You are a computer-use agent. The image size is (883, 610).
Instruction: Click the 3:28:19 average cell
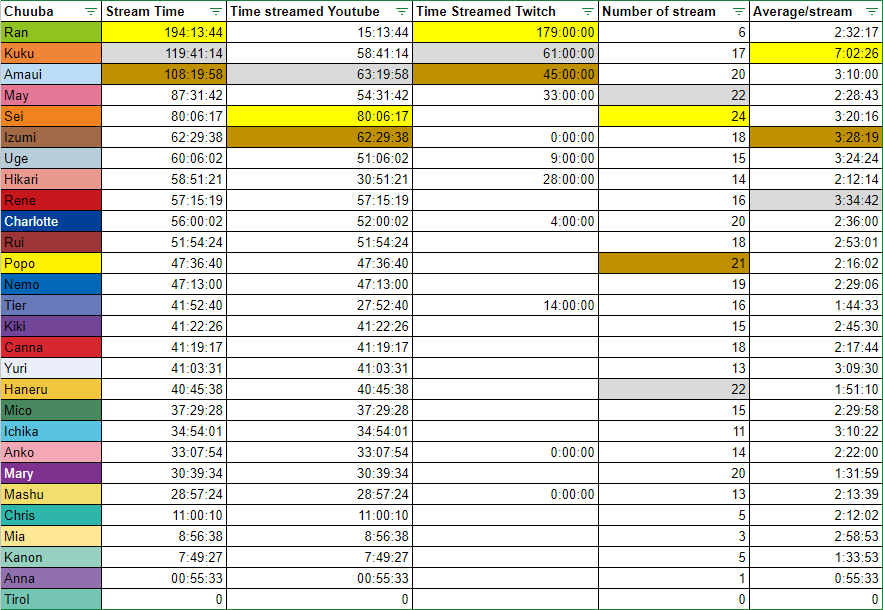point(816,137)
